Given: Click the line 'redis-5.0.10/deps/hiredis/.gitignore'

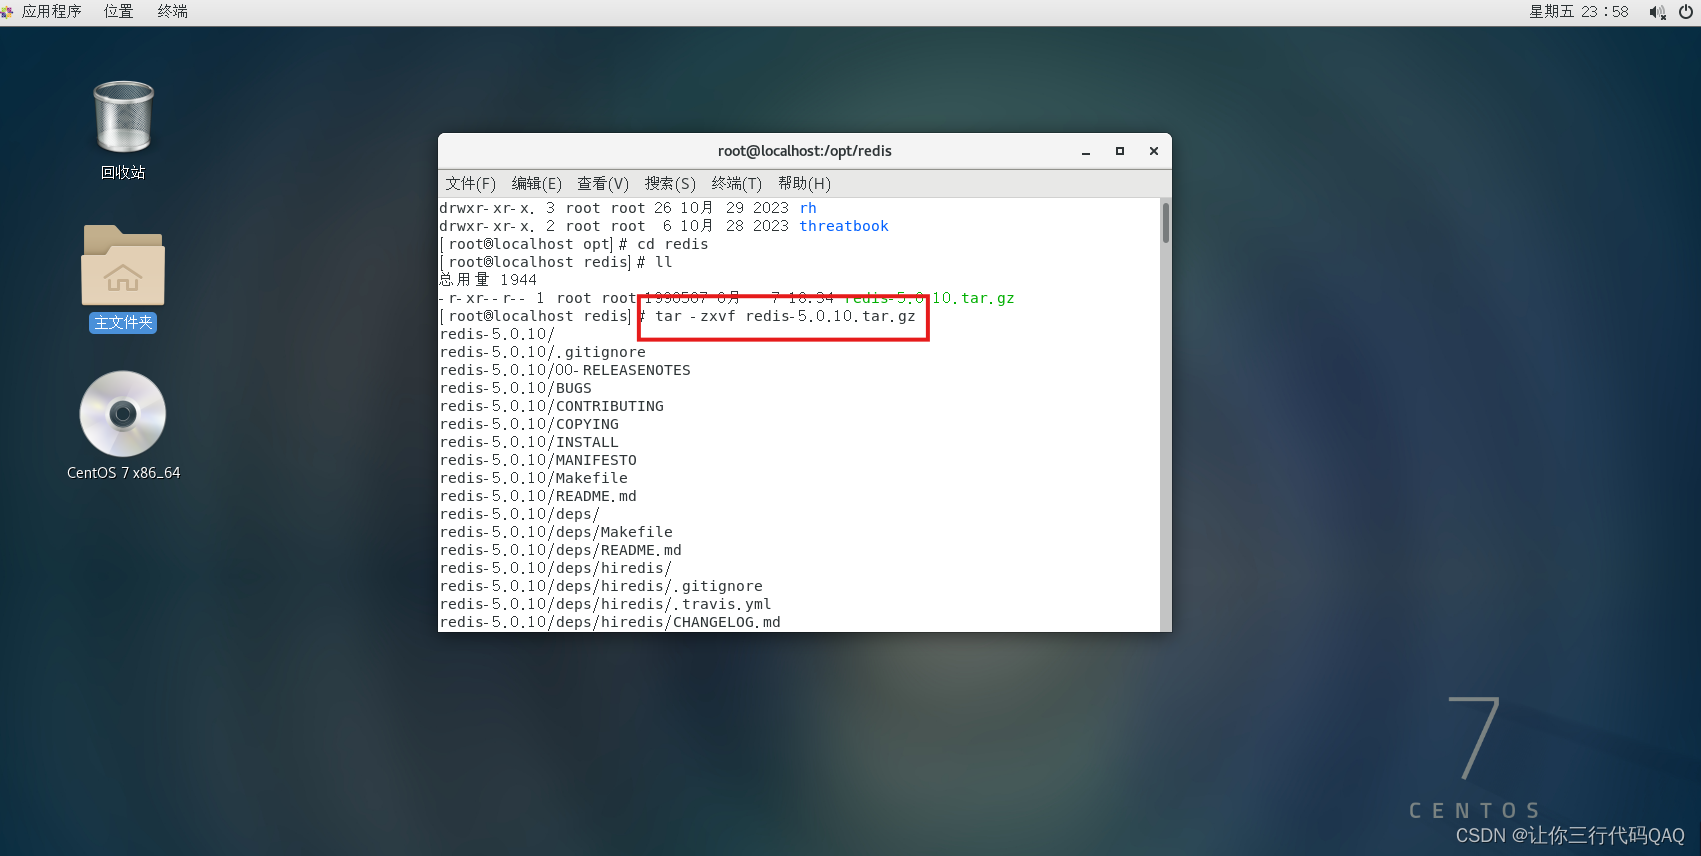Looking at the screenshot, I should [601, 587].
